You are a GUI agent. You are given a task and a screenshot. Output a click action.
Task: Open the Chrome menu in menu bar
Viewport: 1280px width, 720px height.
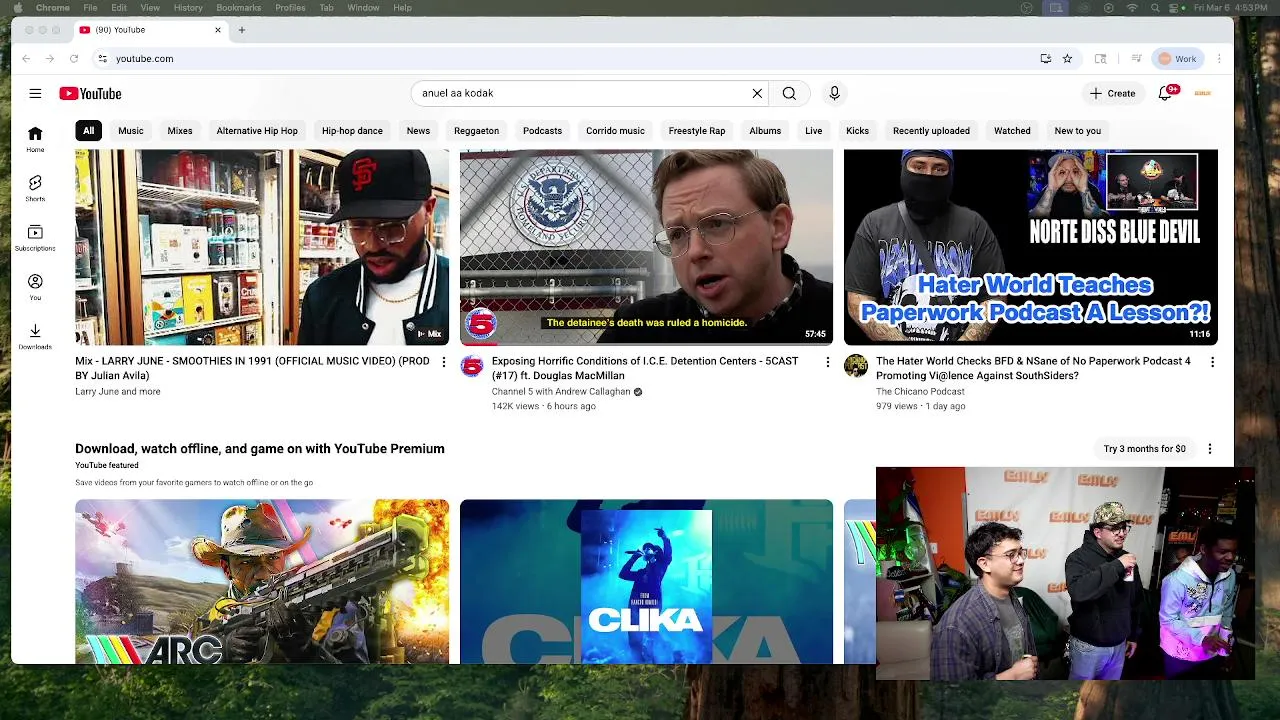53,8
